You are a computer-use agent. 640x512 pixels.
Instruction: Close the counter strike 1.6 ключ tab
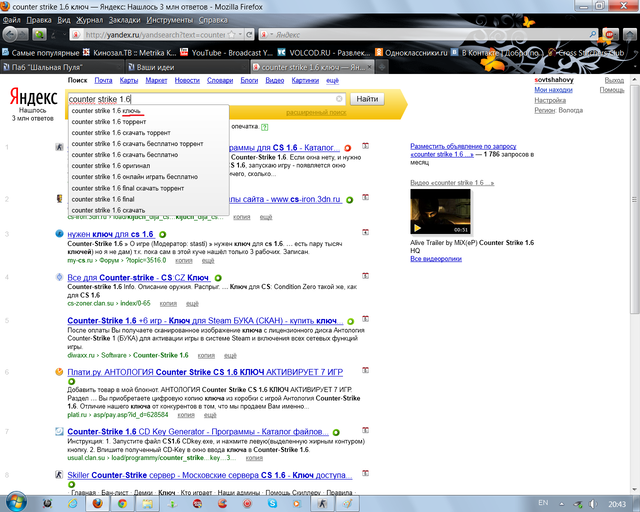coord(369,67)
